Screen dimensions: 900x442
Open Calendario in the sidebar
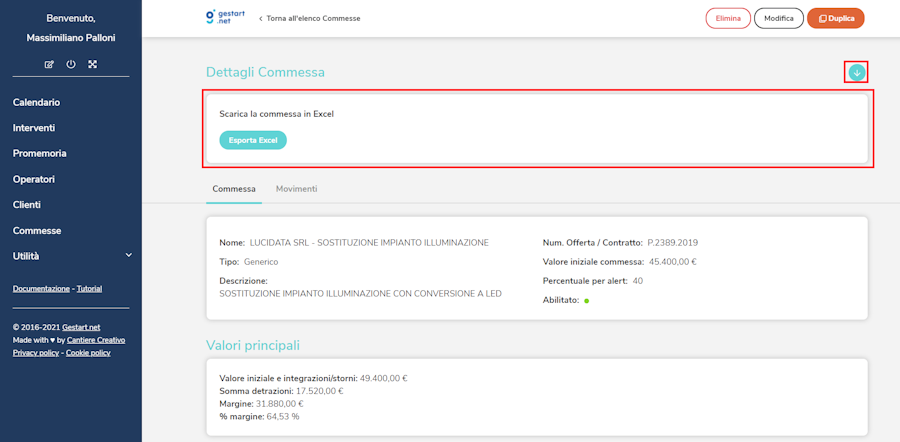coord(36,103)
